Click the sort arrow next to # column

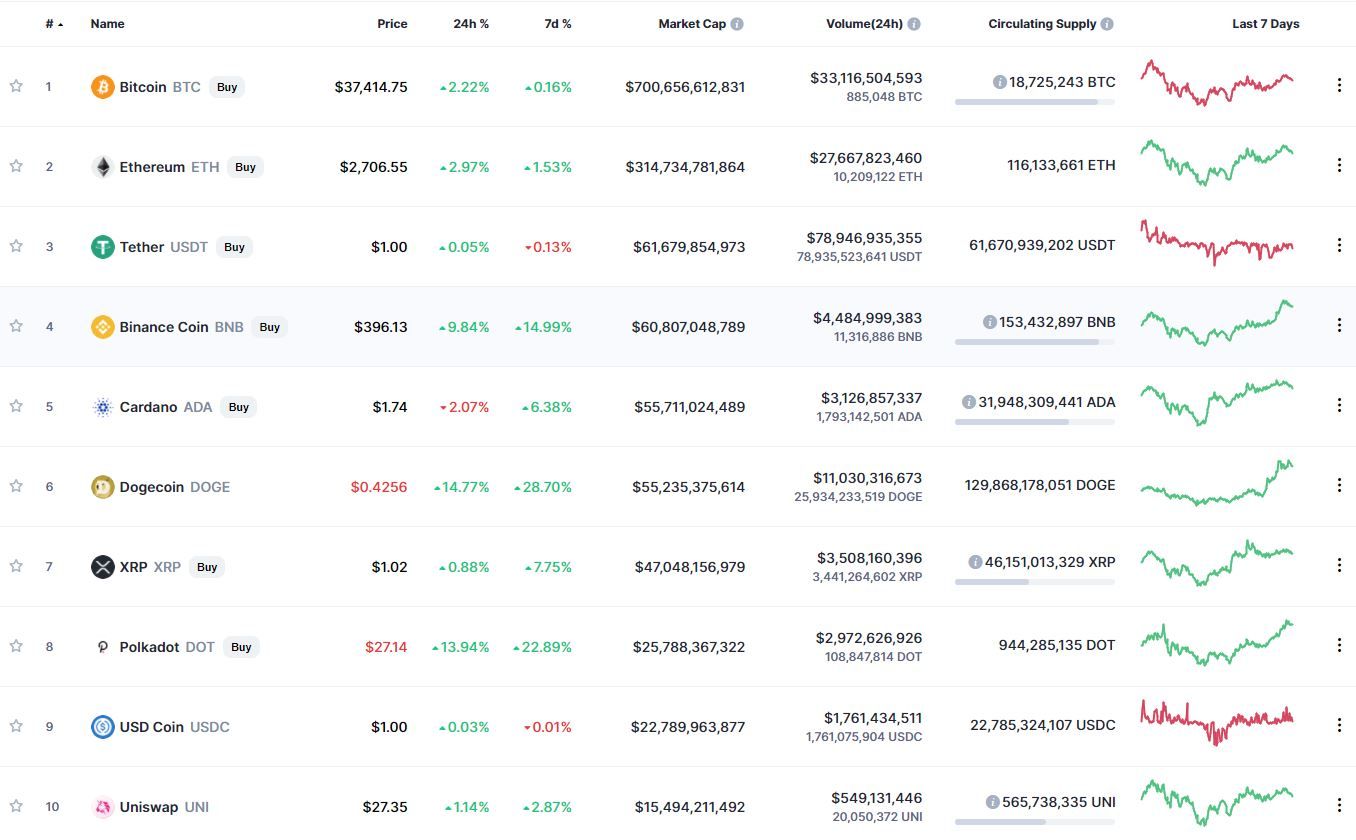(x=60, y=24)
